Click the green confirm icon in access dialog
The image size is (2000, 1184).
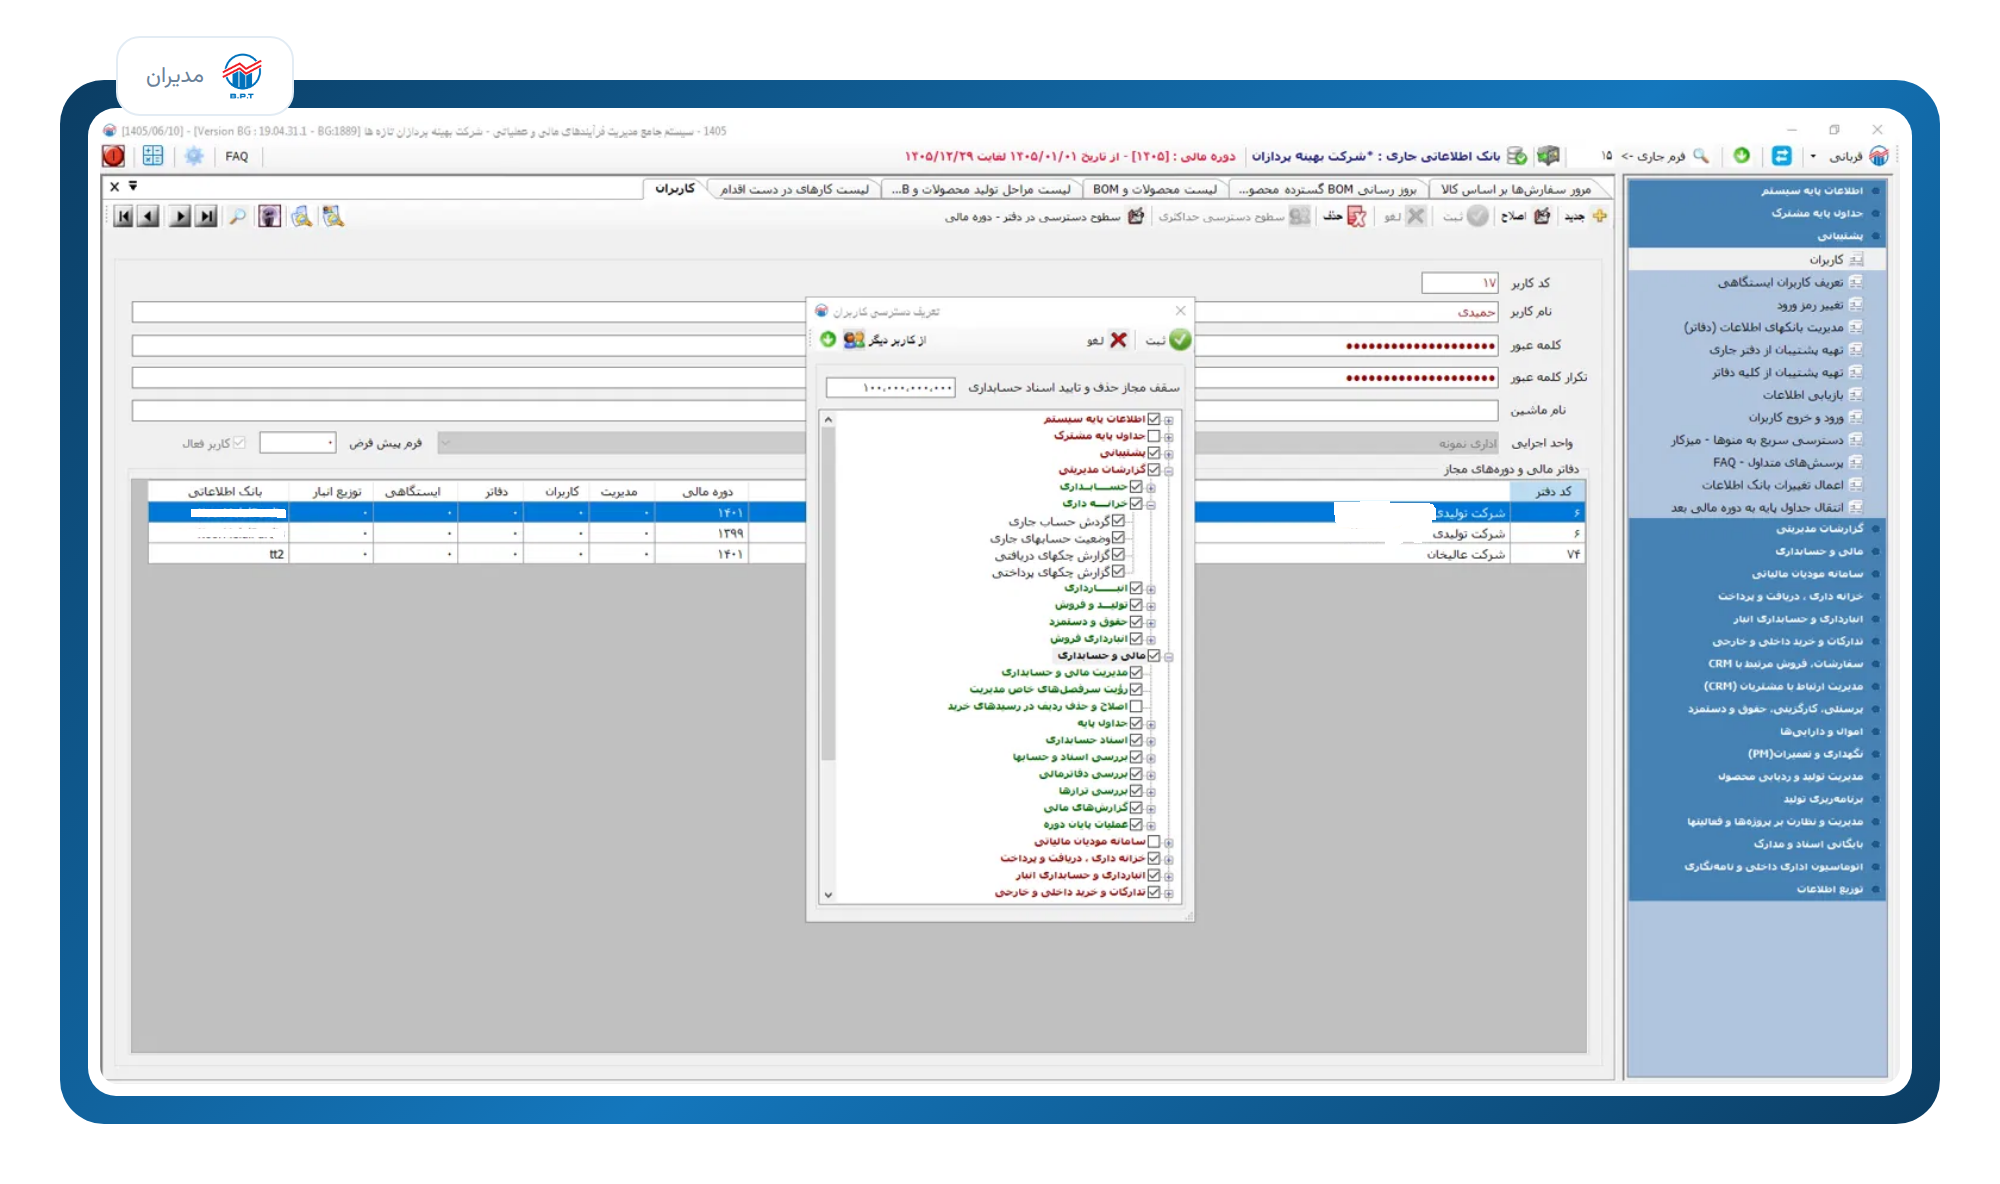(1180, 340)
